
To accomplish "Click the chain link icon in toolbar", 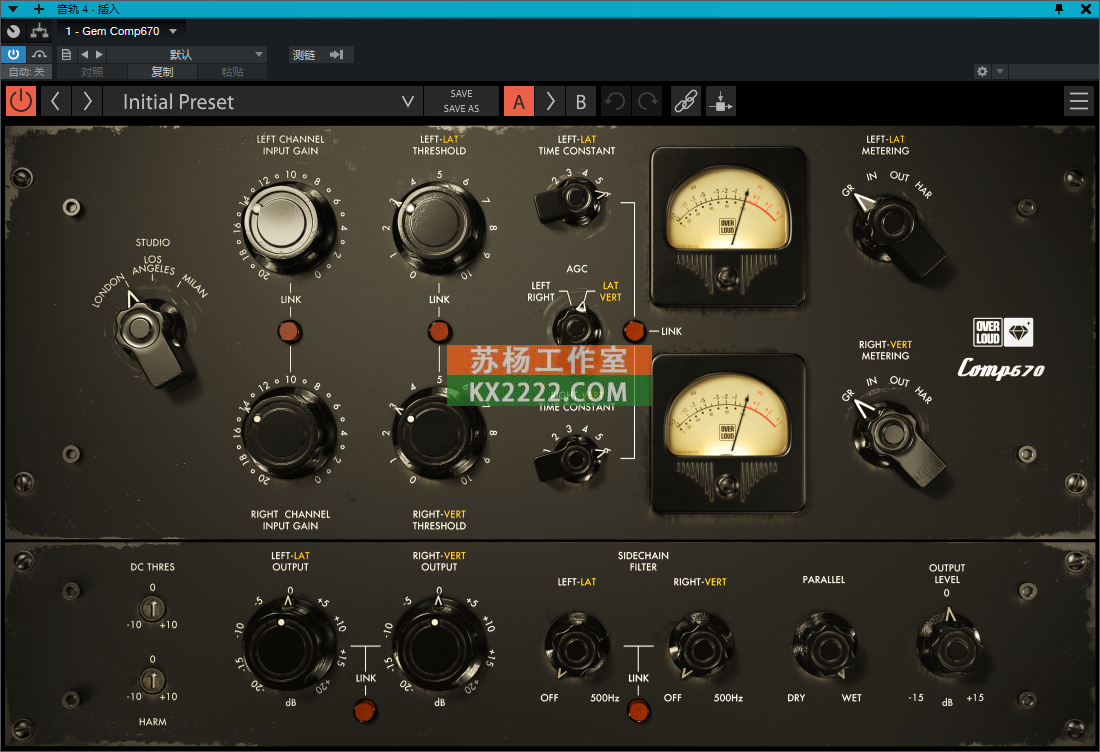I will pos(685,101).
